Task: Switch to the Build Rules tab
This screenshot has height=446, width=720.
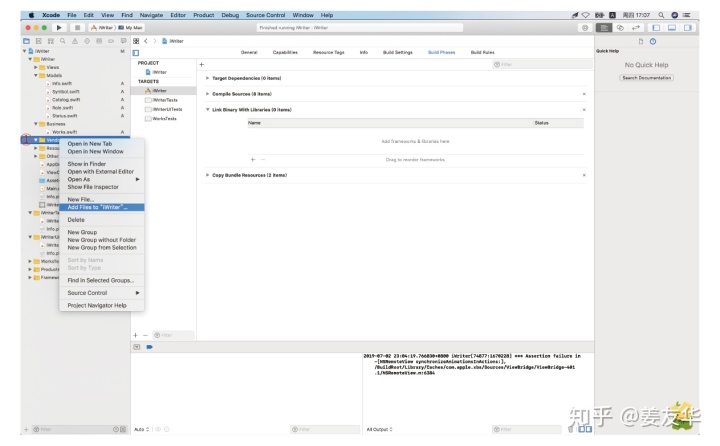Action: point(483,52)
